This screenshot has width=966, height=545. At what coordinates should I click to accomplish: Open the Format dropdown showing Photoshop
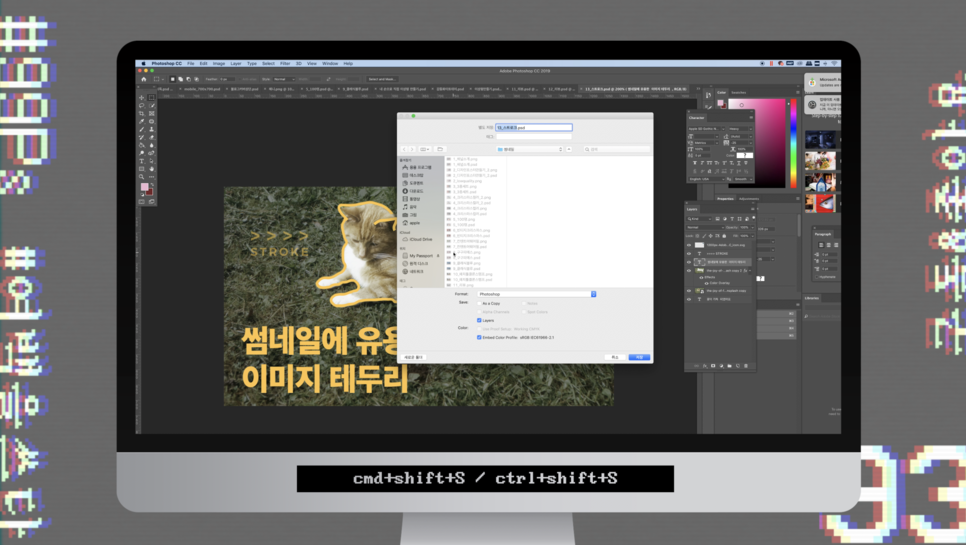537,294
